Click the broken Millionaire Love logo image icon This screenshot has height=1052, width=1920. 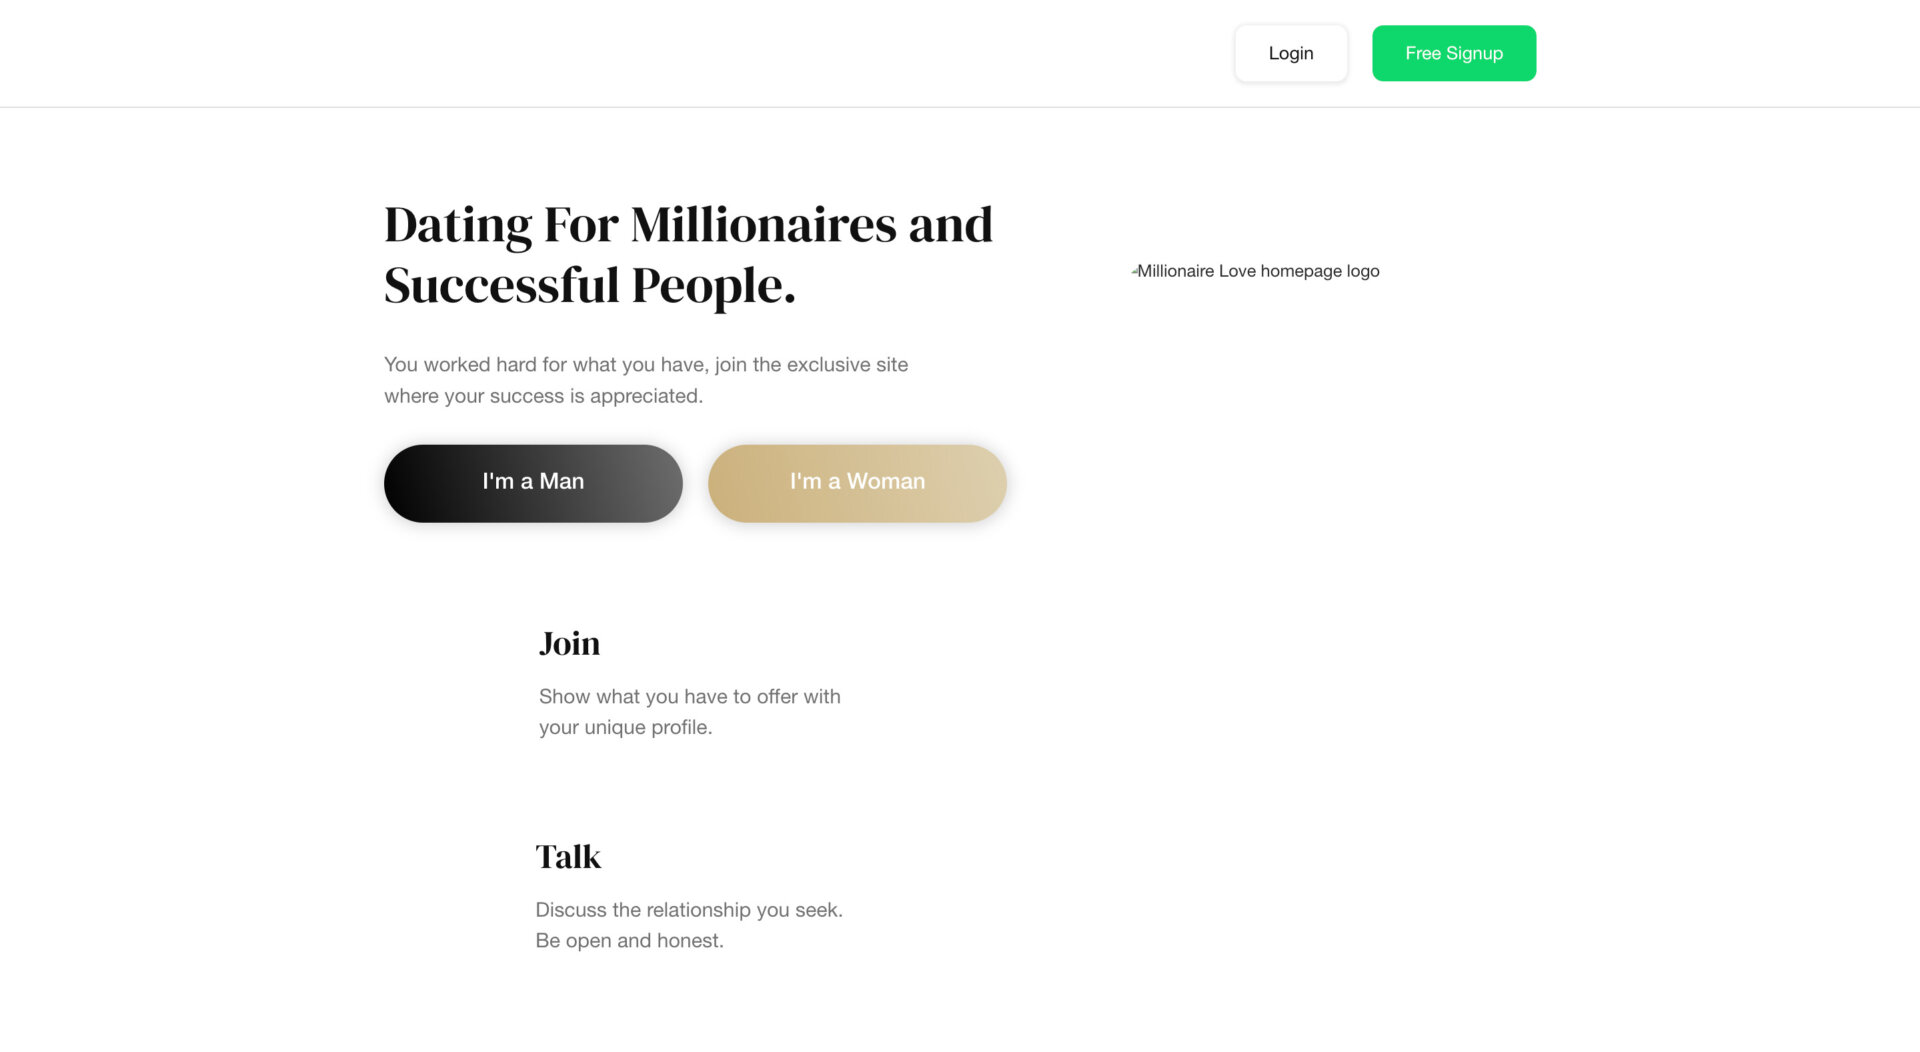pos(1135,270)
